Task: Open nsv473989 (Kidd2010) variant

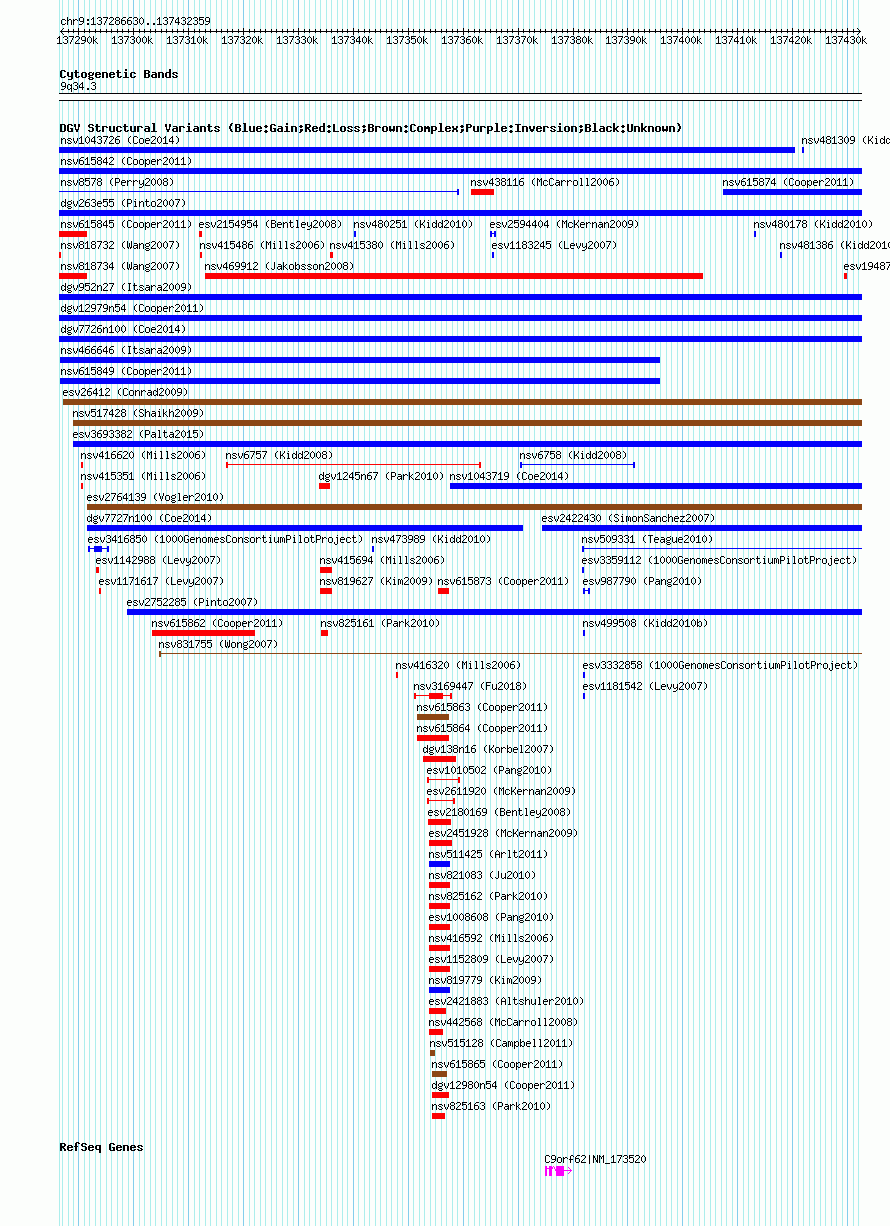Action: tap(431, 539)
